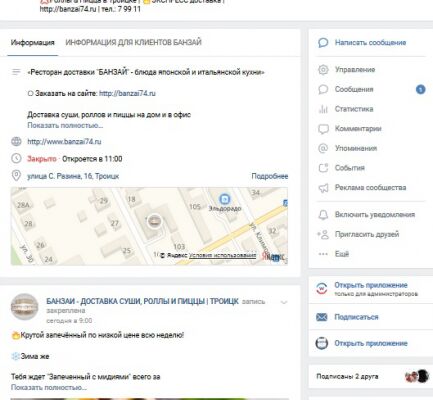The width and height of the screenshot is (433, 400).
Task: Click the speech bubble icon beside Написать сообщение
Action: [323, 43]
